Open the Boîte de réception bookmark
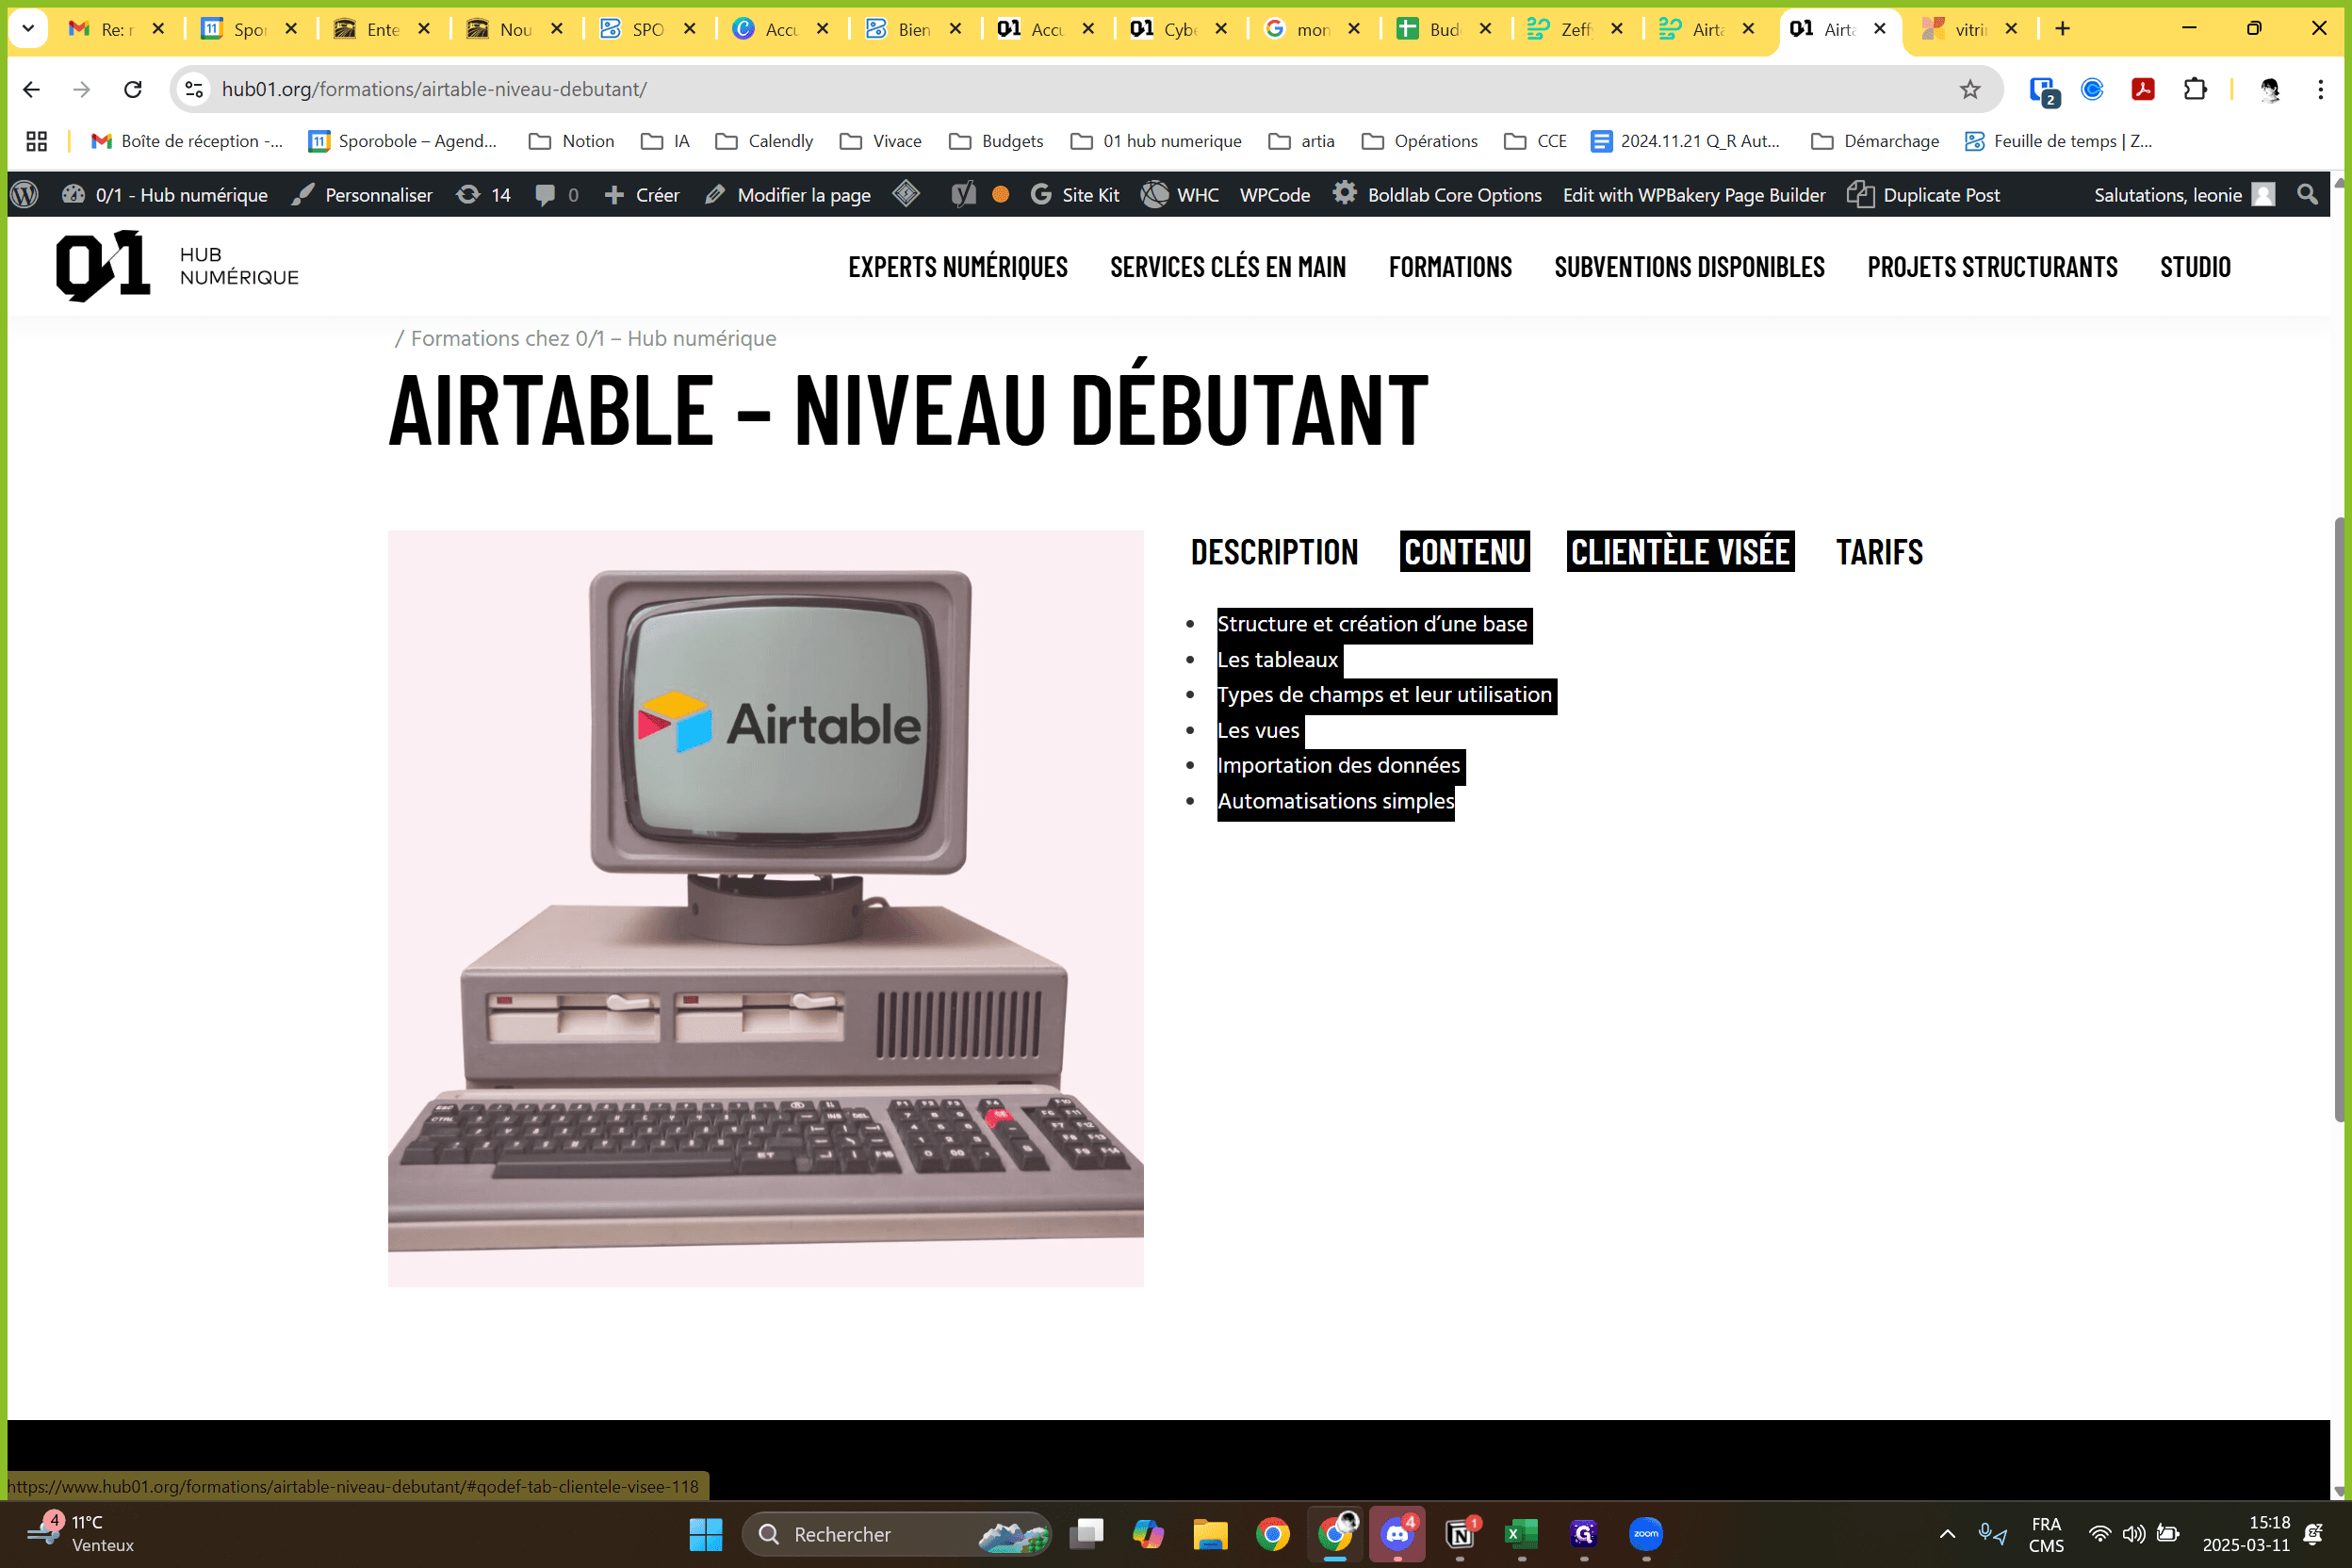This screenshot has width=2352, height=1568. (x=187, y=142)
